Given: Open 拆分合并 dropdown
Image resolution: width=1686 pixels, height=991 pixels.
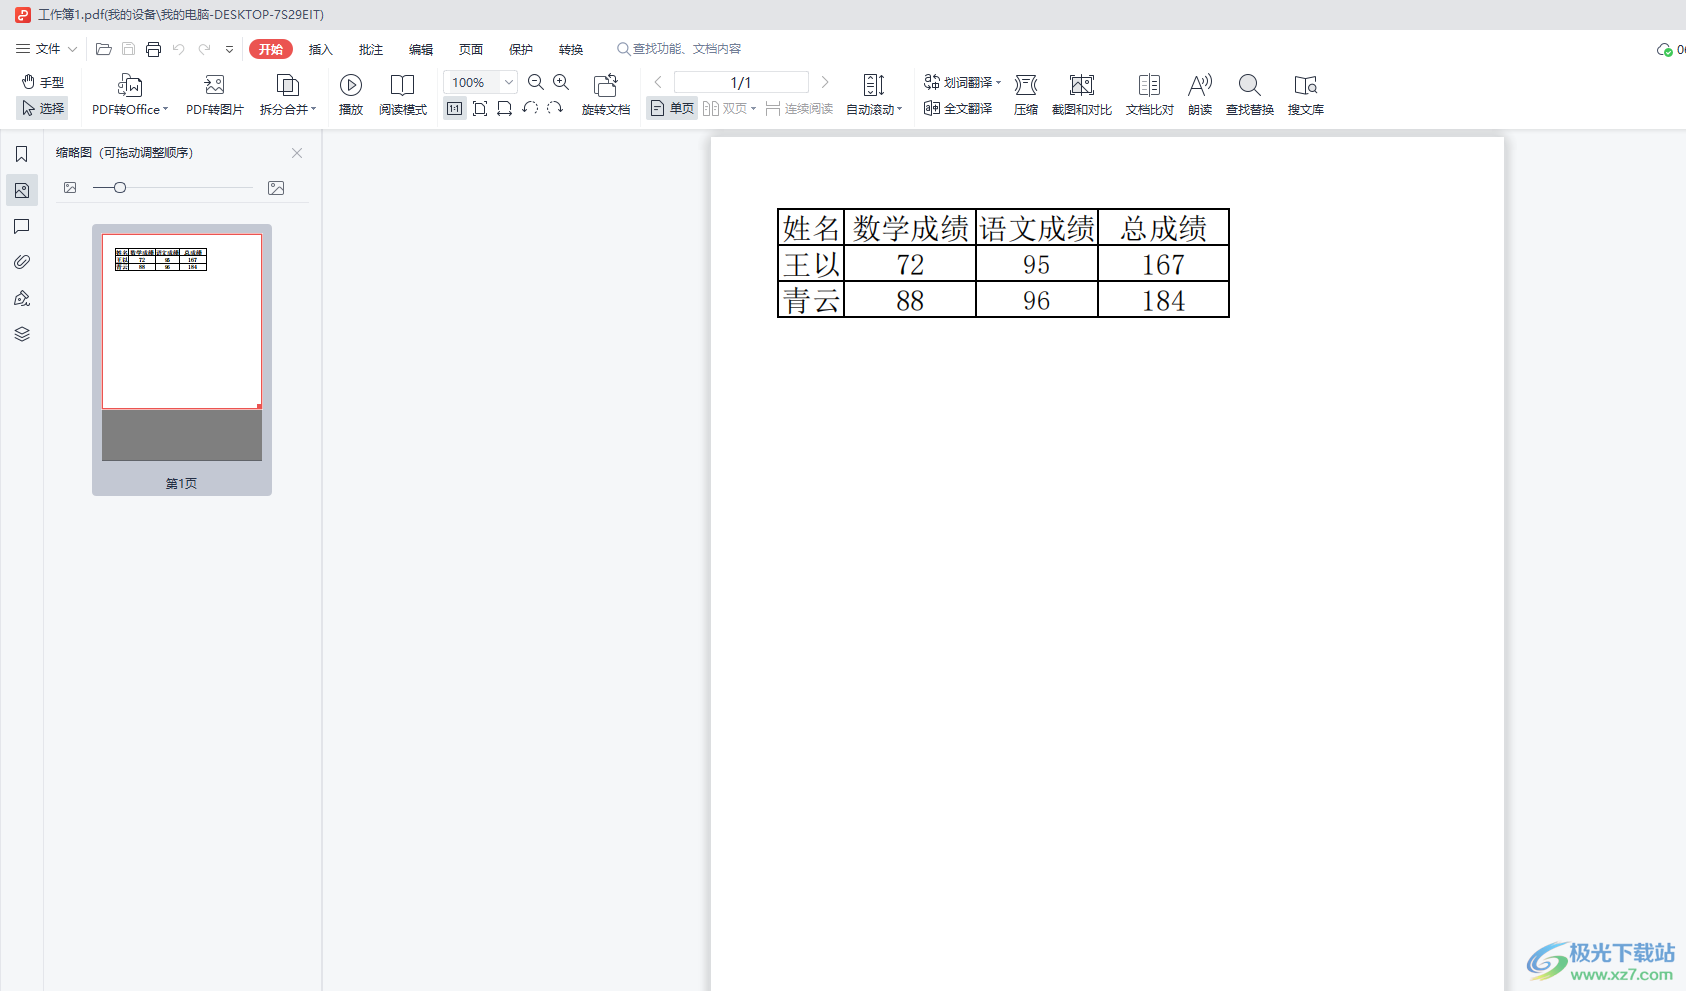Looking at the screenshot, I should (288, 95).
